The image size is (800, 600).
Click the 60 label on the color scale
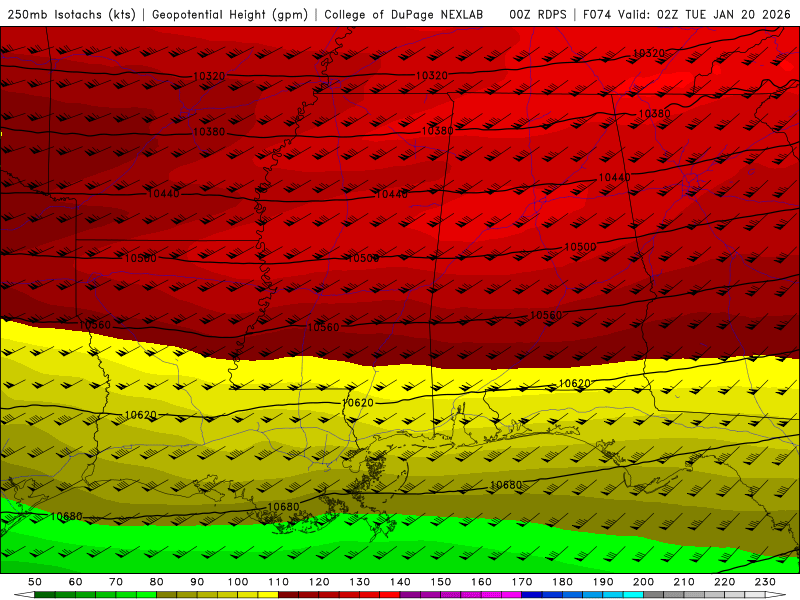[x=76, y=582]
